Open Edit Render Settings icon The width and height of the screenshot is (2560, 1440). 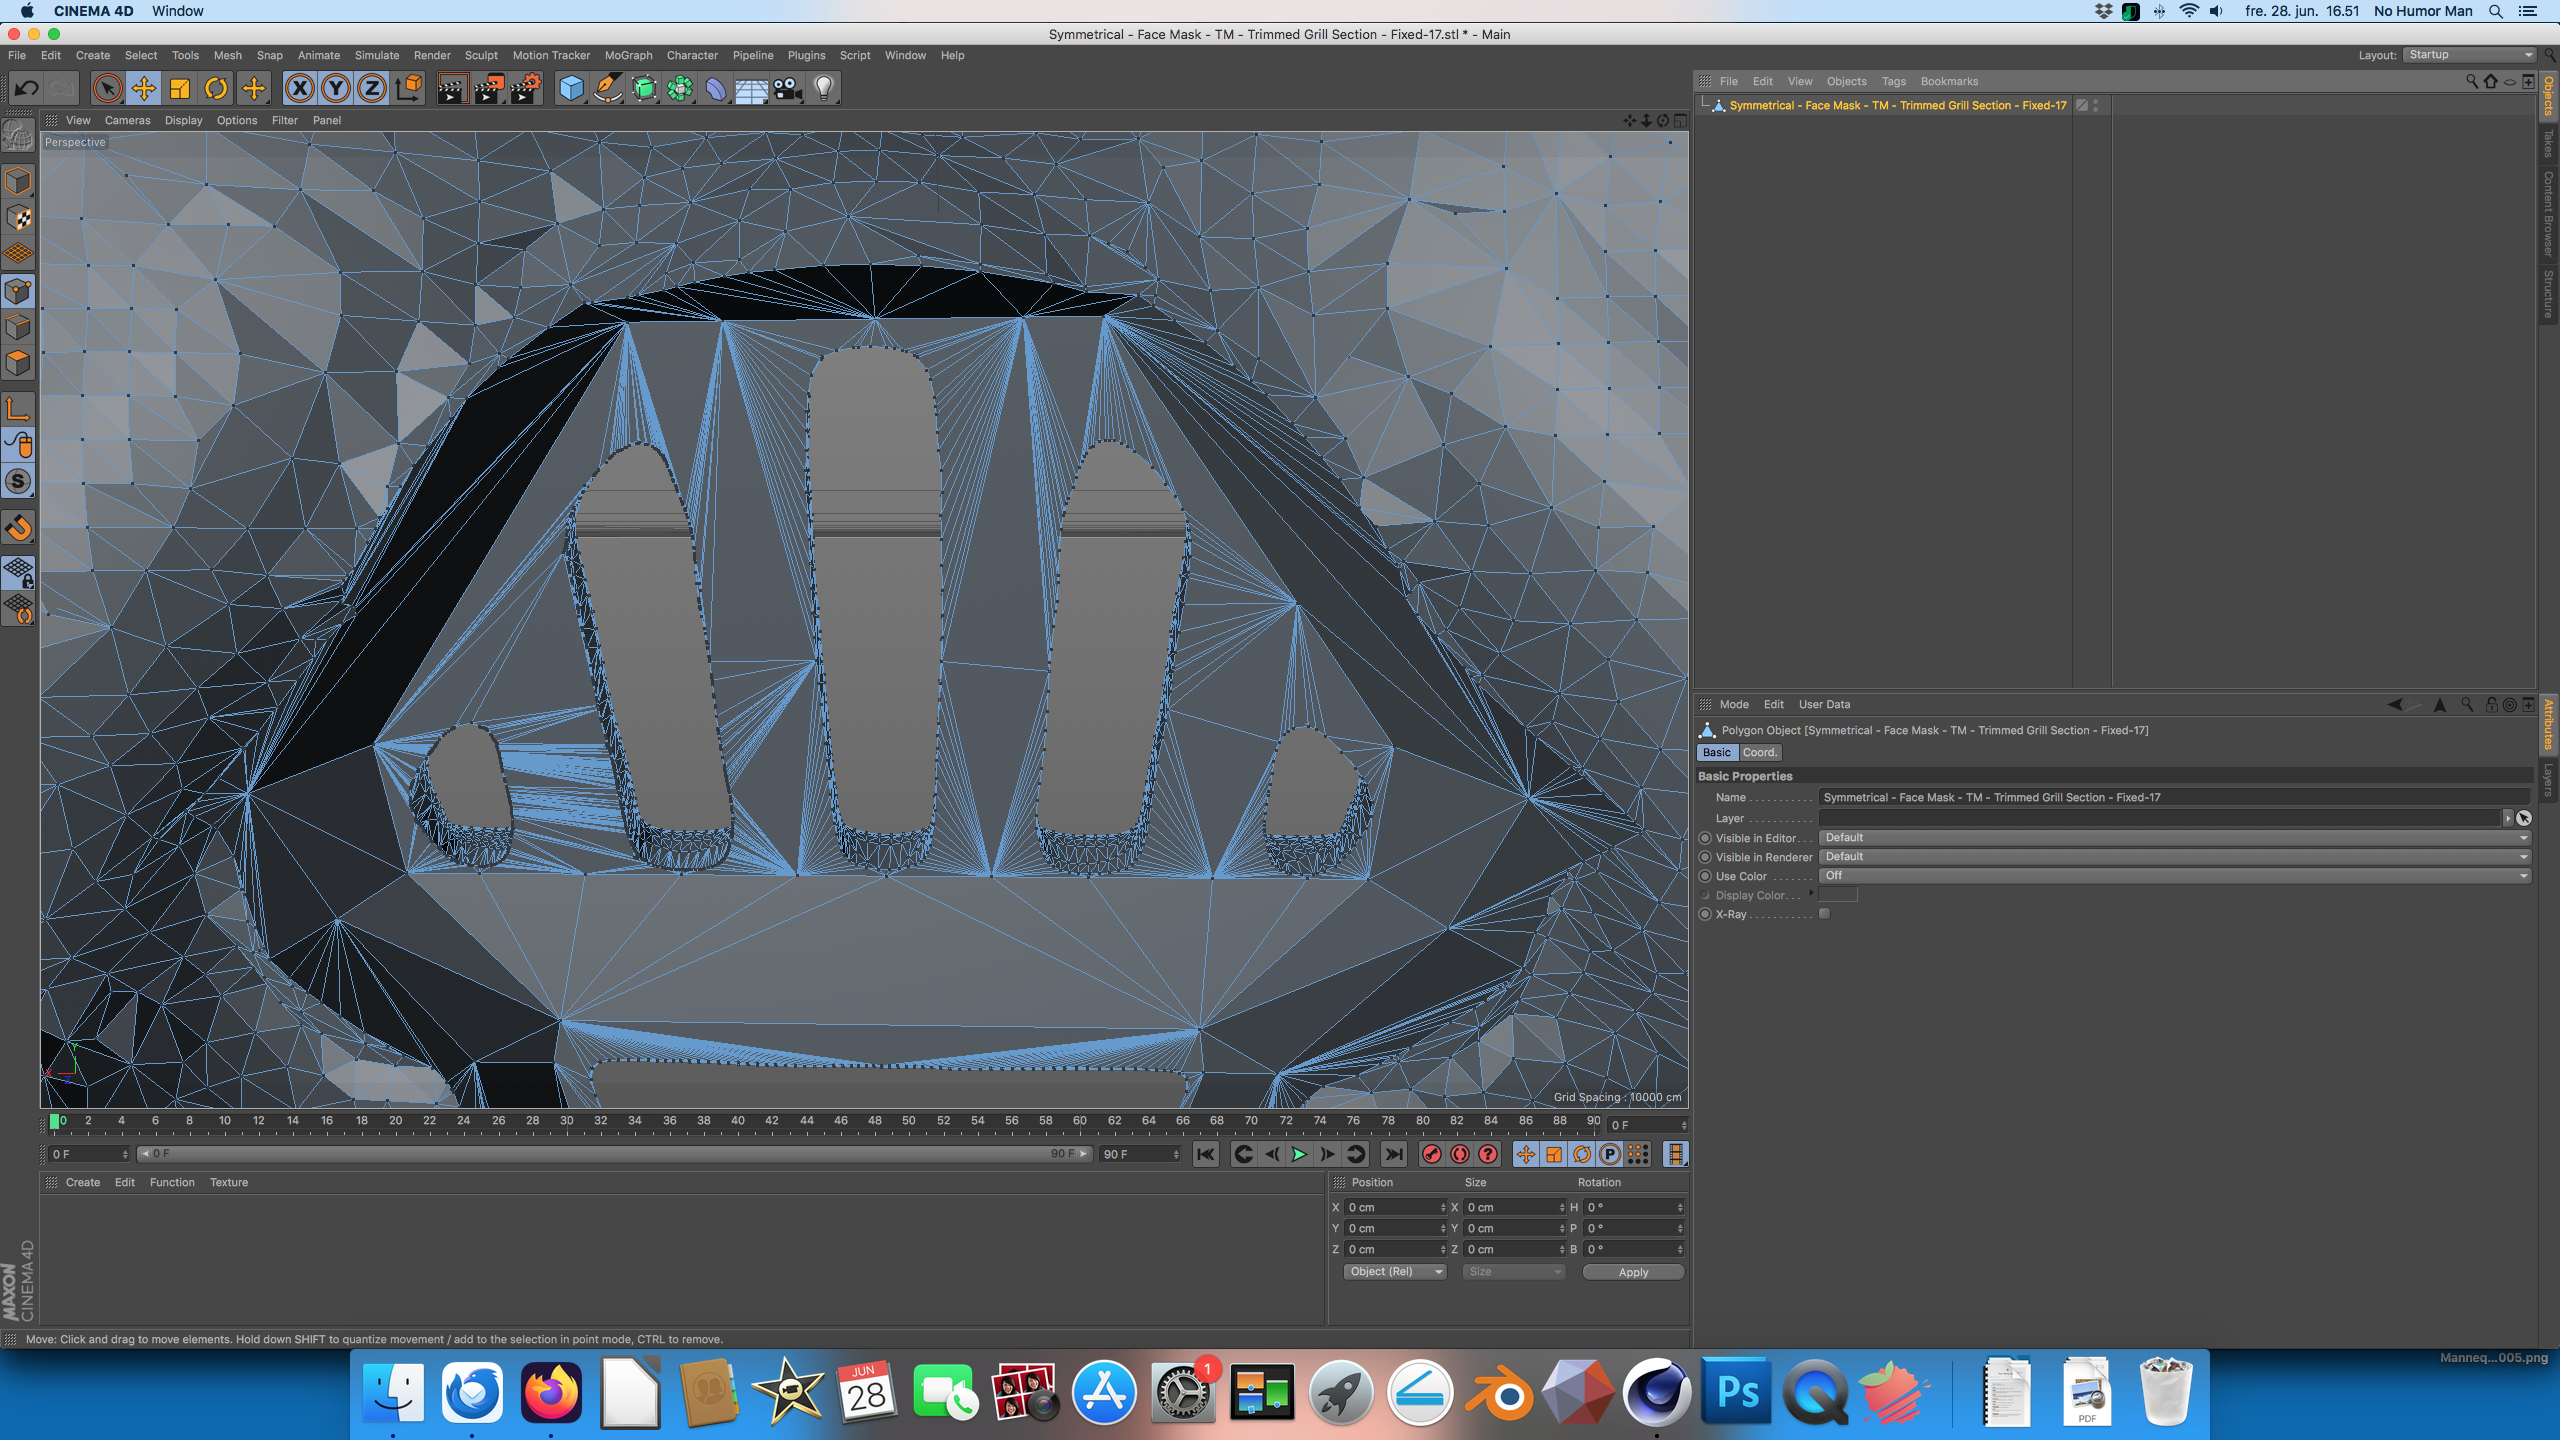tap(526, 88)
